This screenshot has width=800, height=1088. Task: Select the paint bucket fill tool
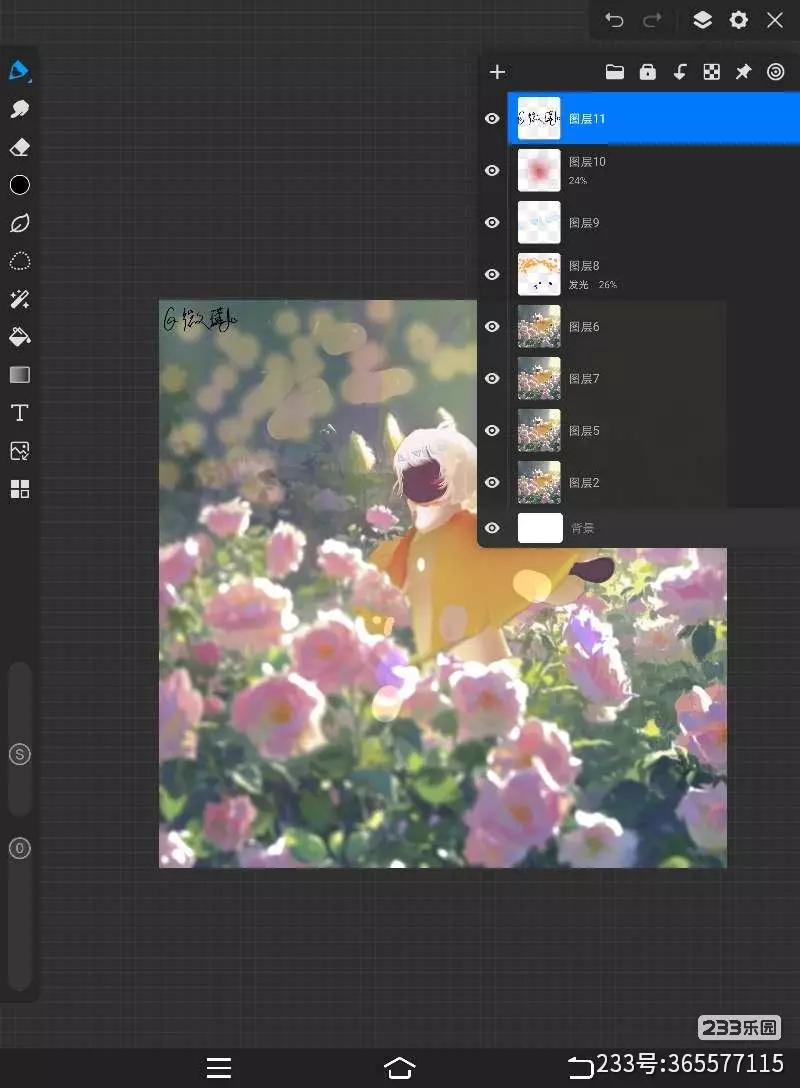[19, 337]
